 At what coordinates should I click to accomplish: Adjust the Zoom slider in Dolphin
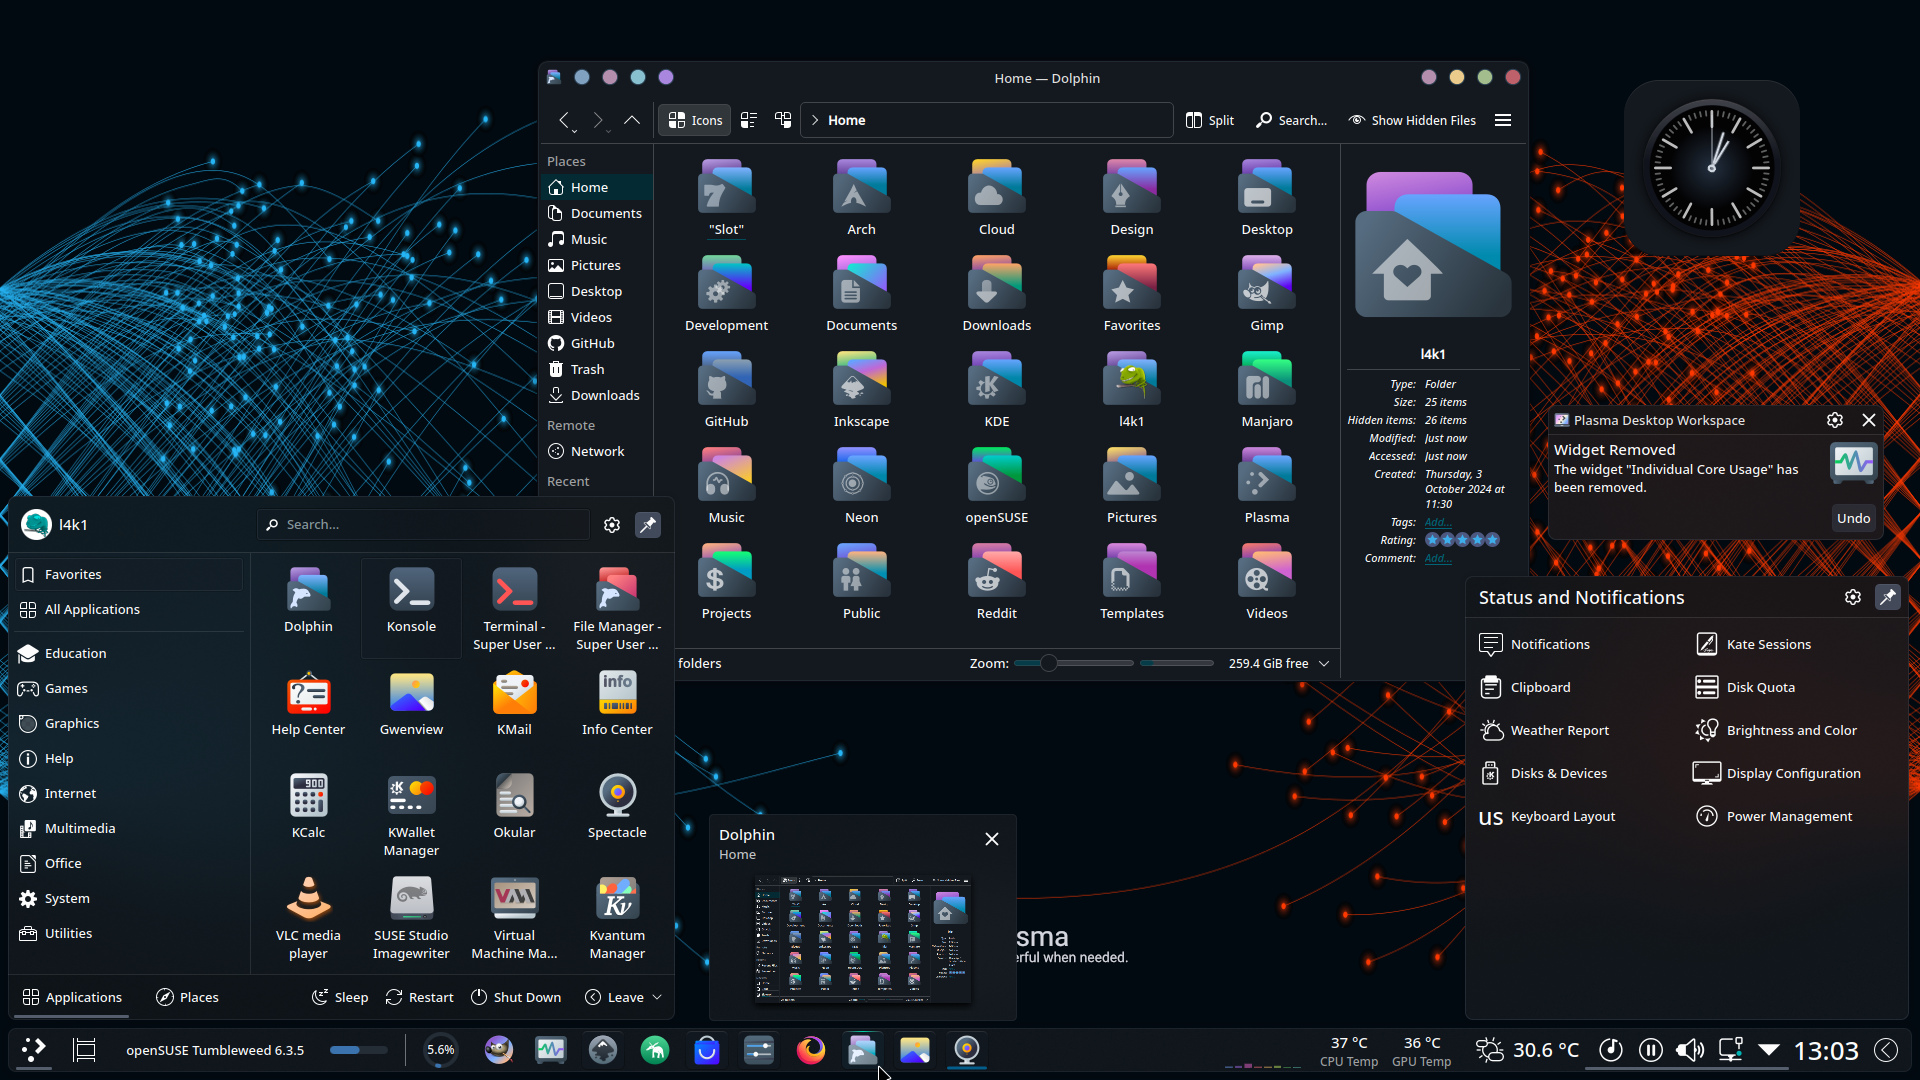(x=1048, y=662)
